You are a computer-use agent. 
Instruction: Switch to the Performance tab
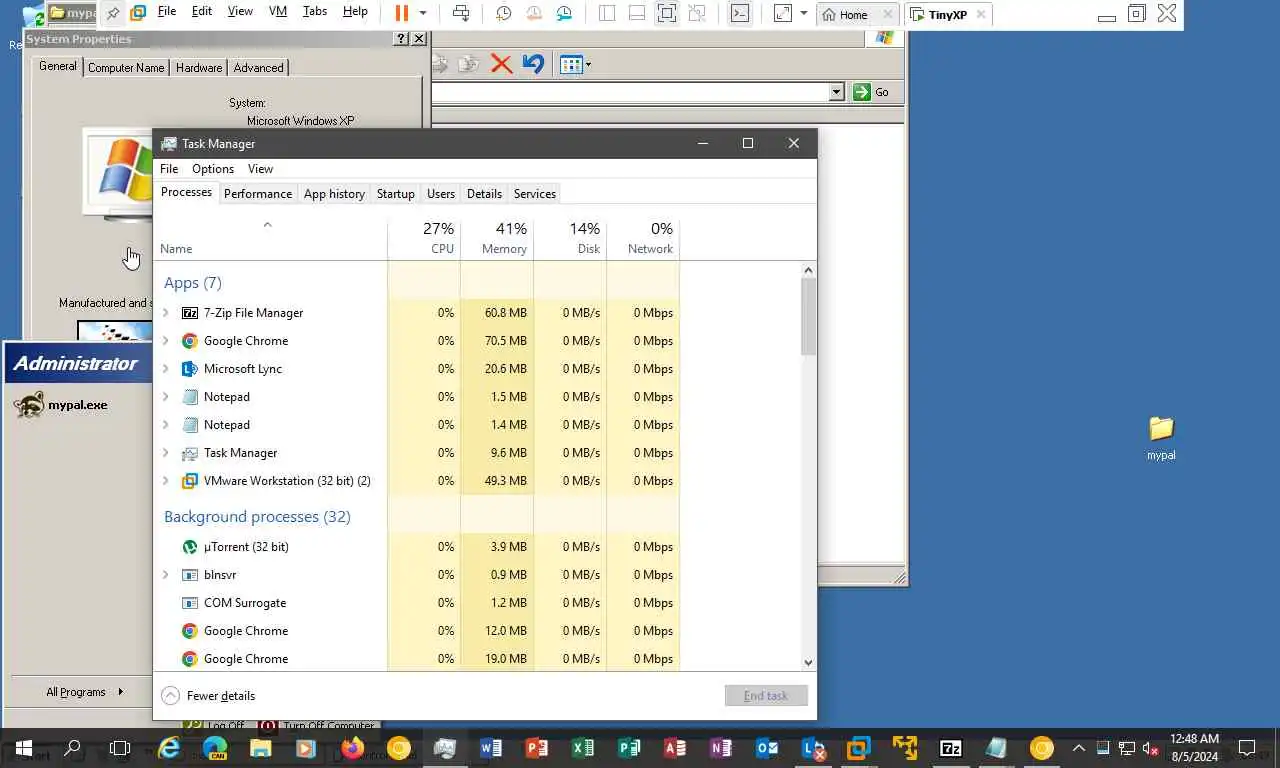coord(258,194)
